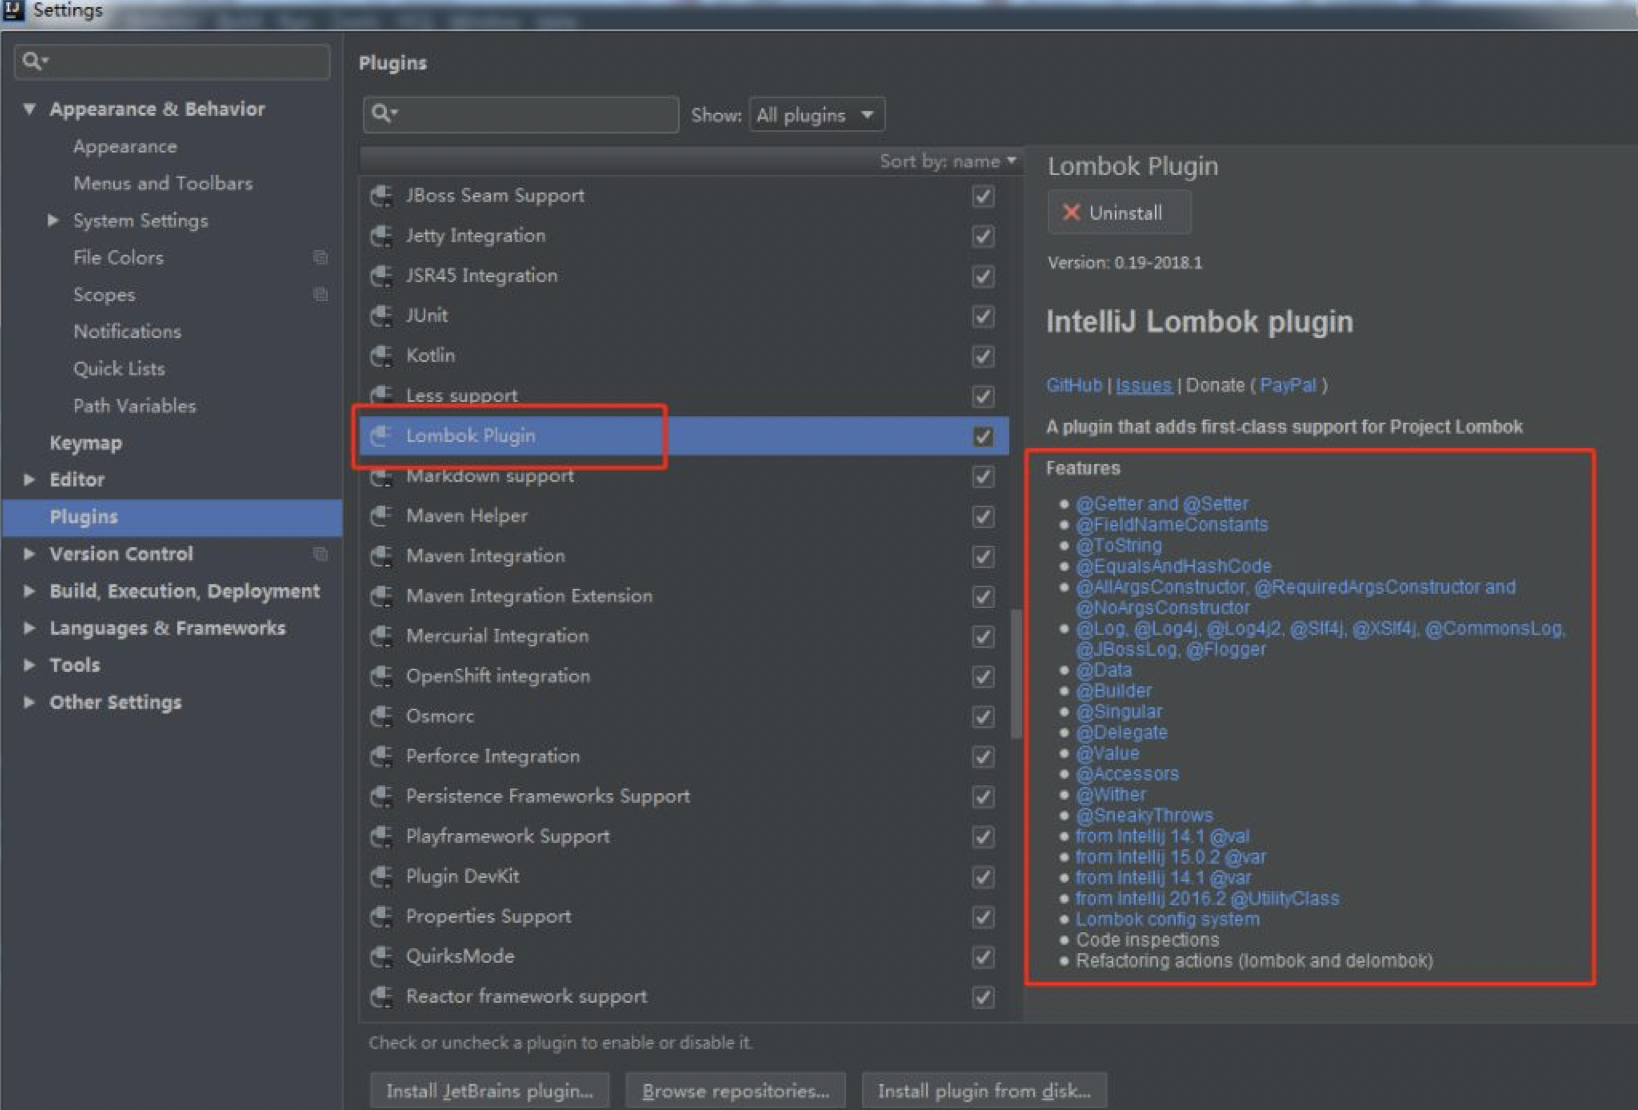Screen dimensions: 1638x1110
Task: Click the Persistence Frameworks Support plugin icon
Action: pos(381,796)
